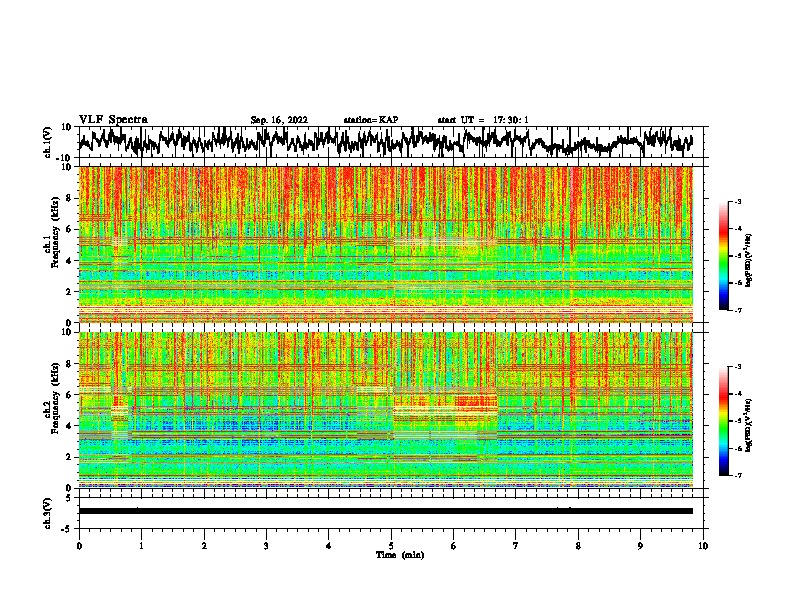Click time axis tick label "7"
The image size is (792, 612).
coord(516,546)
